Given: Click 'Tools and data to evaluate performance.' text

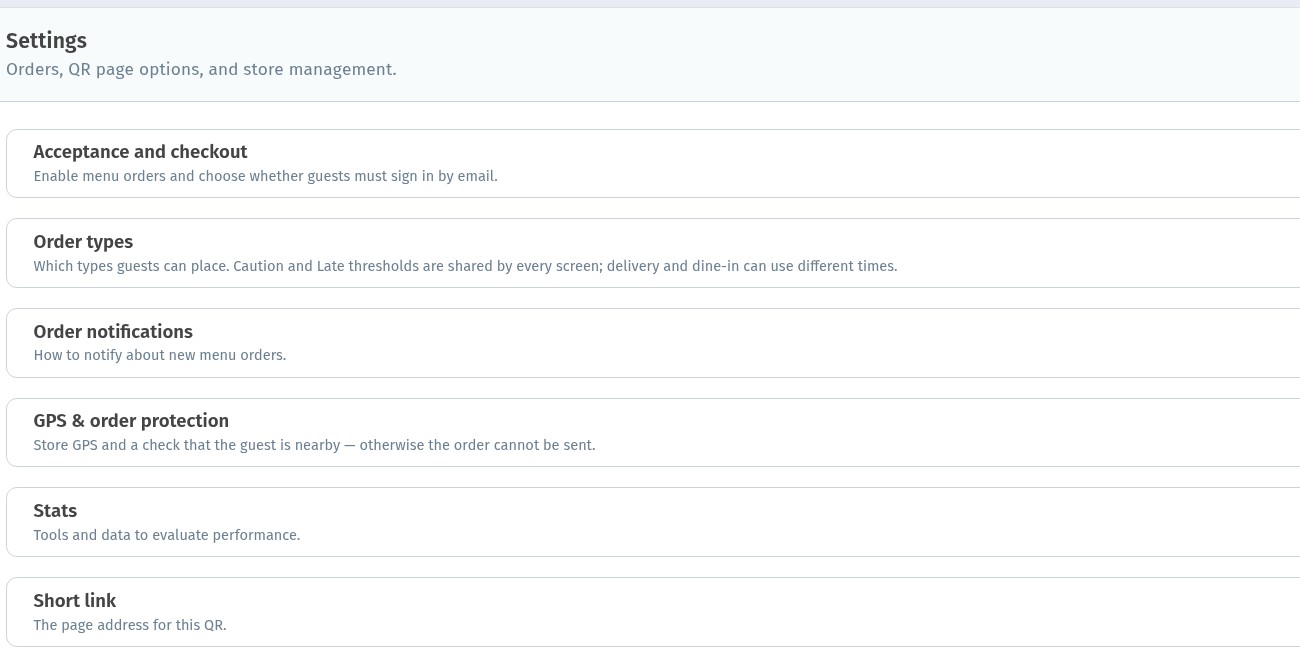Looking at the screenshot, I should pos(167,535).
